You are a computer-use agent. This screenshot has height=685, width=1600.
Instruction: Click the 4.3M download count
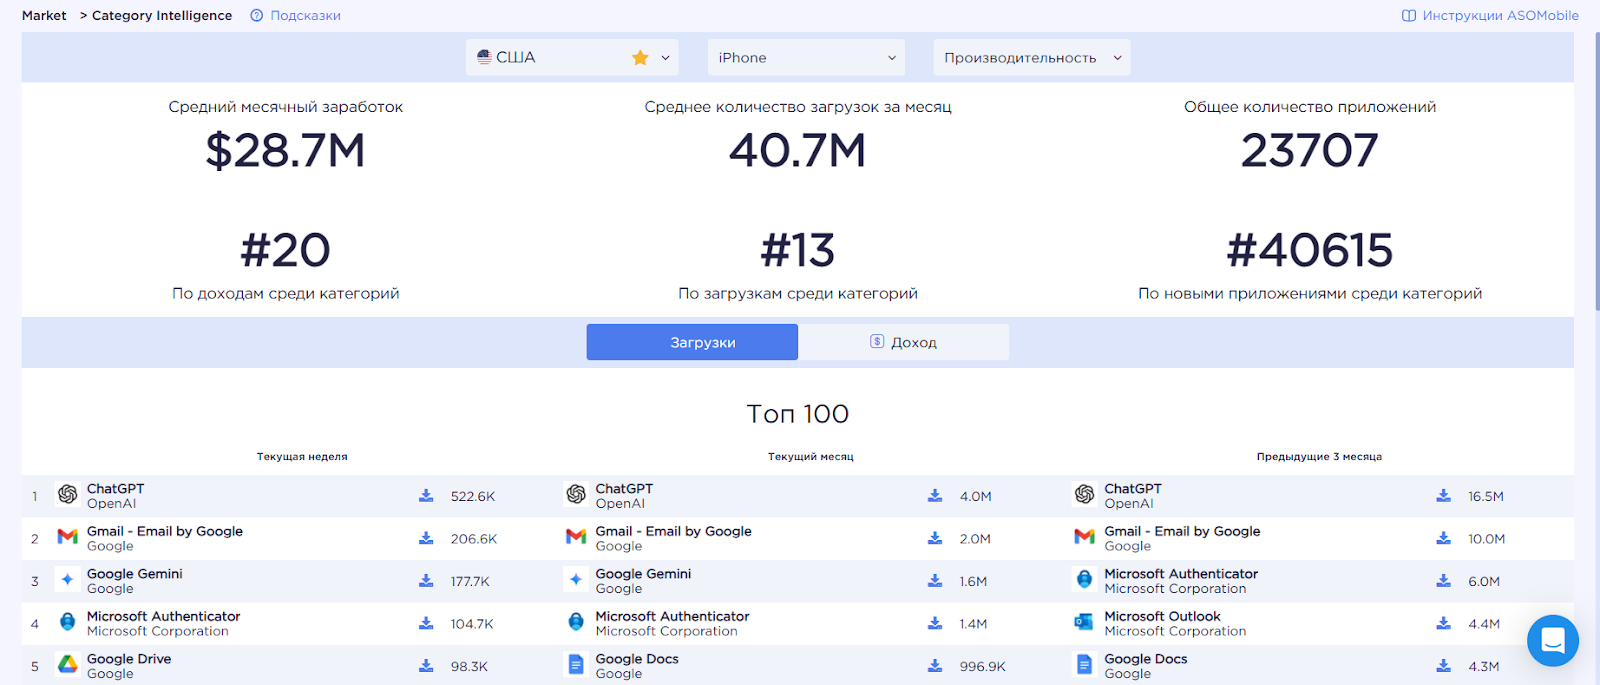(x=1484, y=666)
